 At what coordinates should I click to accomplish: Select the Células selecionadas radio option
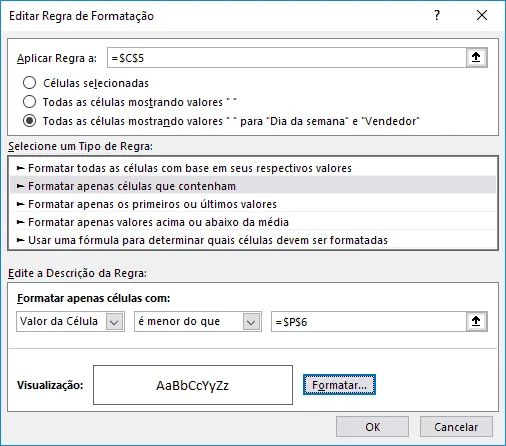pyautogui.click(x=29, y=83)
